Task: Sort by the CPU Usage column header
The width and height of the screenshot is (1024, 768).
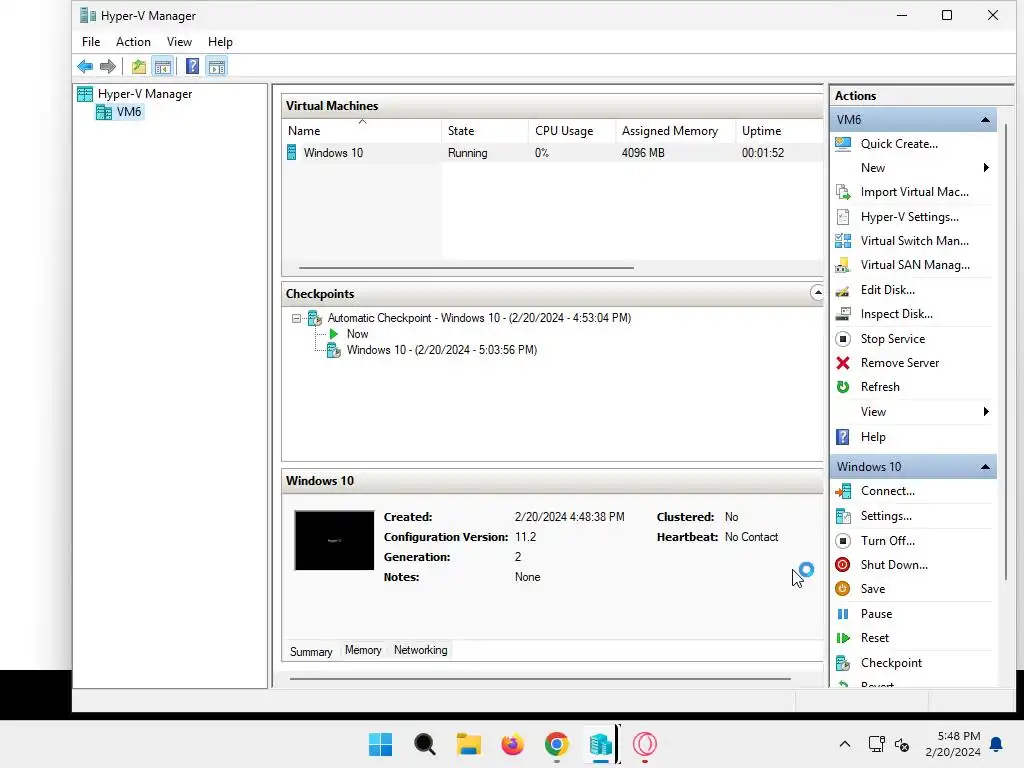Action: click(572, 131)
